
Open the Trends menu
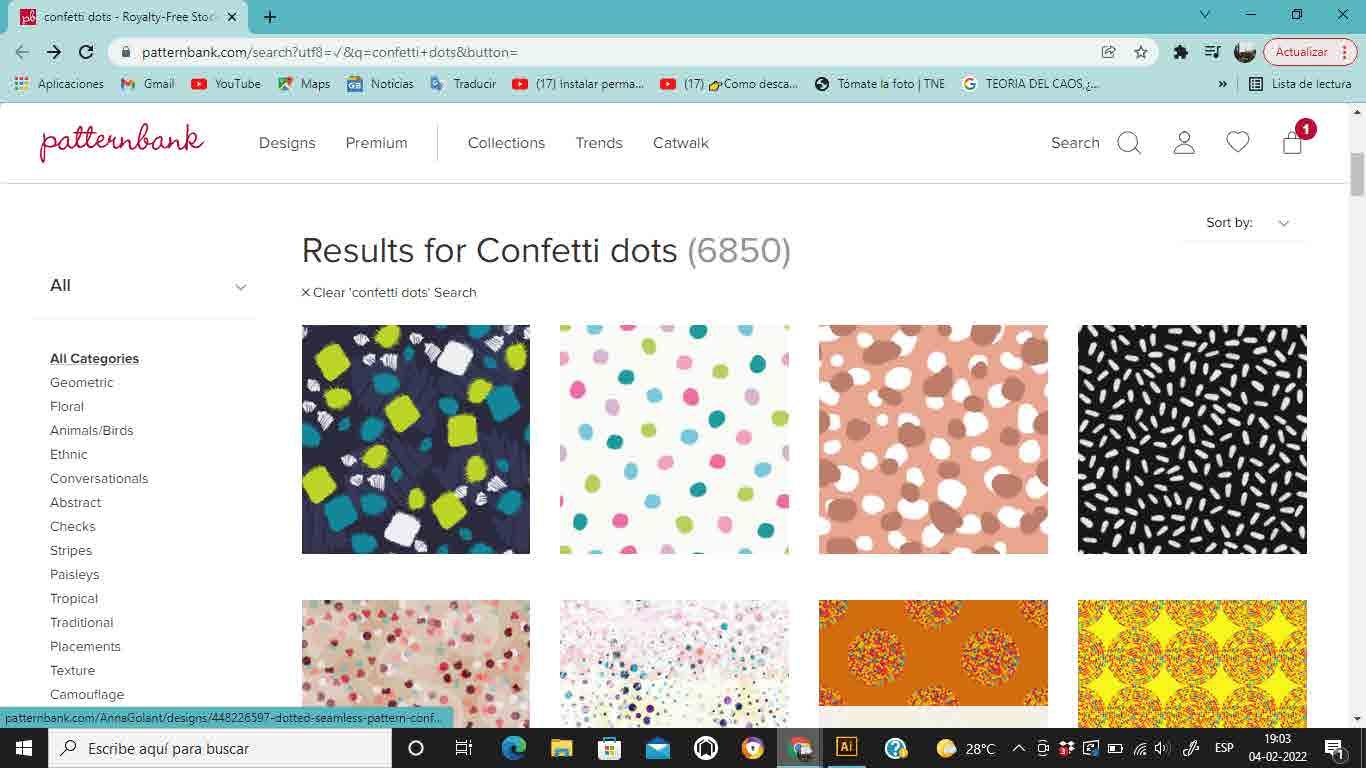pyautogui.click(x=599, y=143)
